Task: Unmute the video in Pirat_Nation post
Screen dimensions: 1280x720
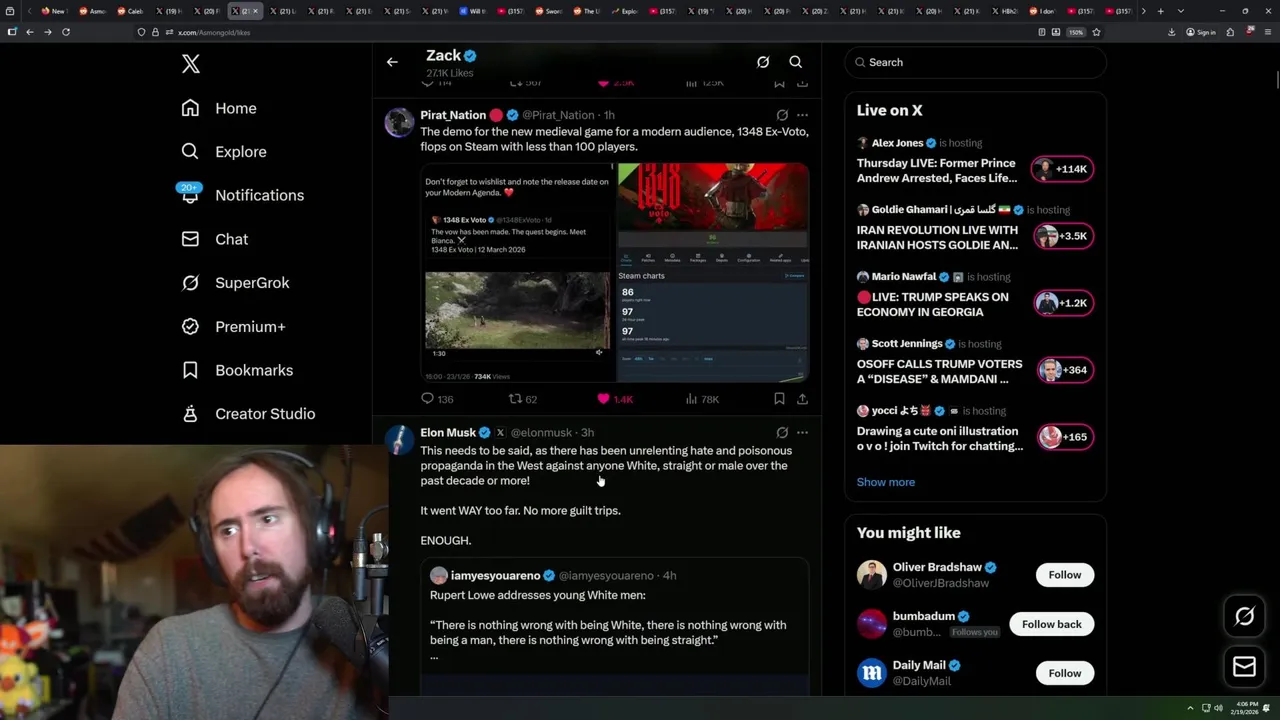Action: pos(599,352)
